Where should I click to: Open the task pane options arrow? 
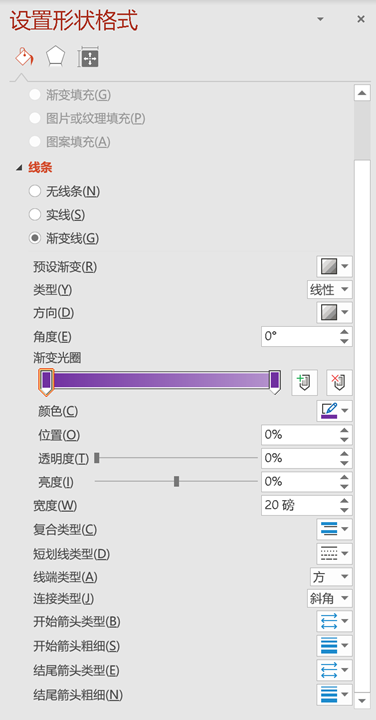tap(320, 19)
